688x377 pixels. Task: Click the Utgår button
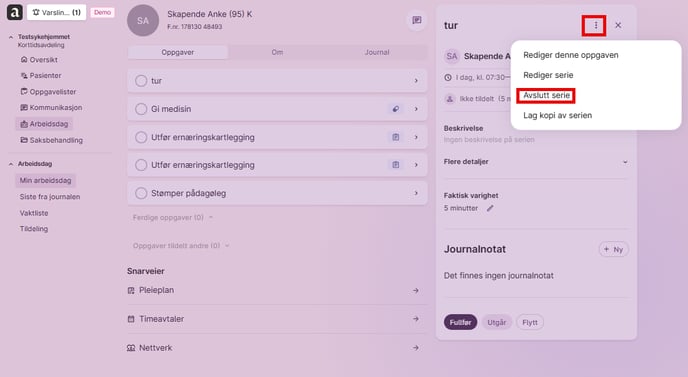pos(497,322)
